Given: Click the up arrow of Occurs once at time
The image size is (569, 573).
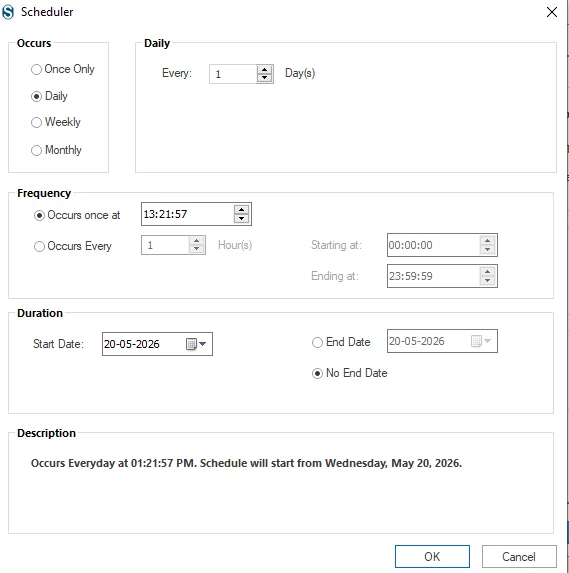Looking at the screenshot, I should point(241,210).
